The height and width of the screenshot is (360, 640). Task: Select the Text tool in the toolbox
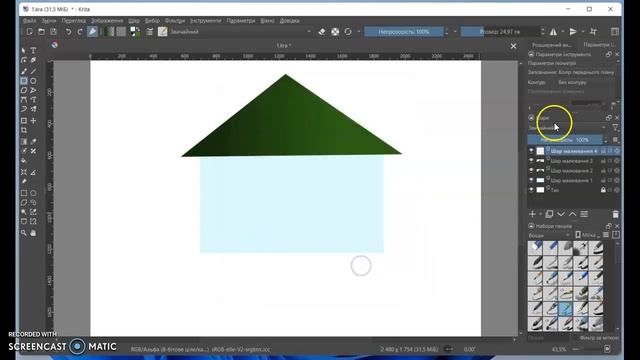[33, 51]
